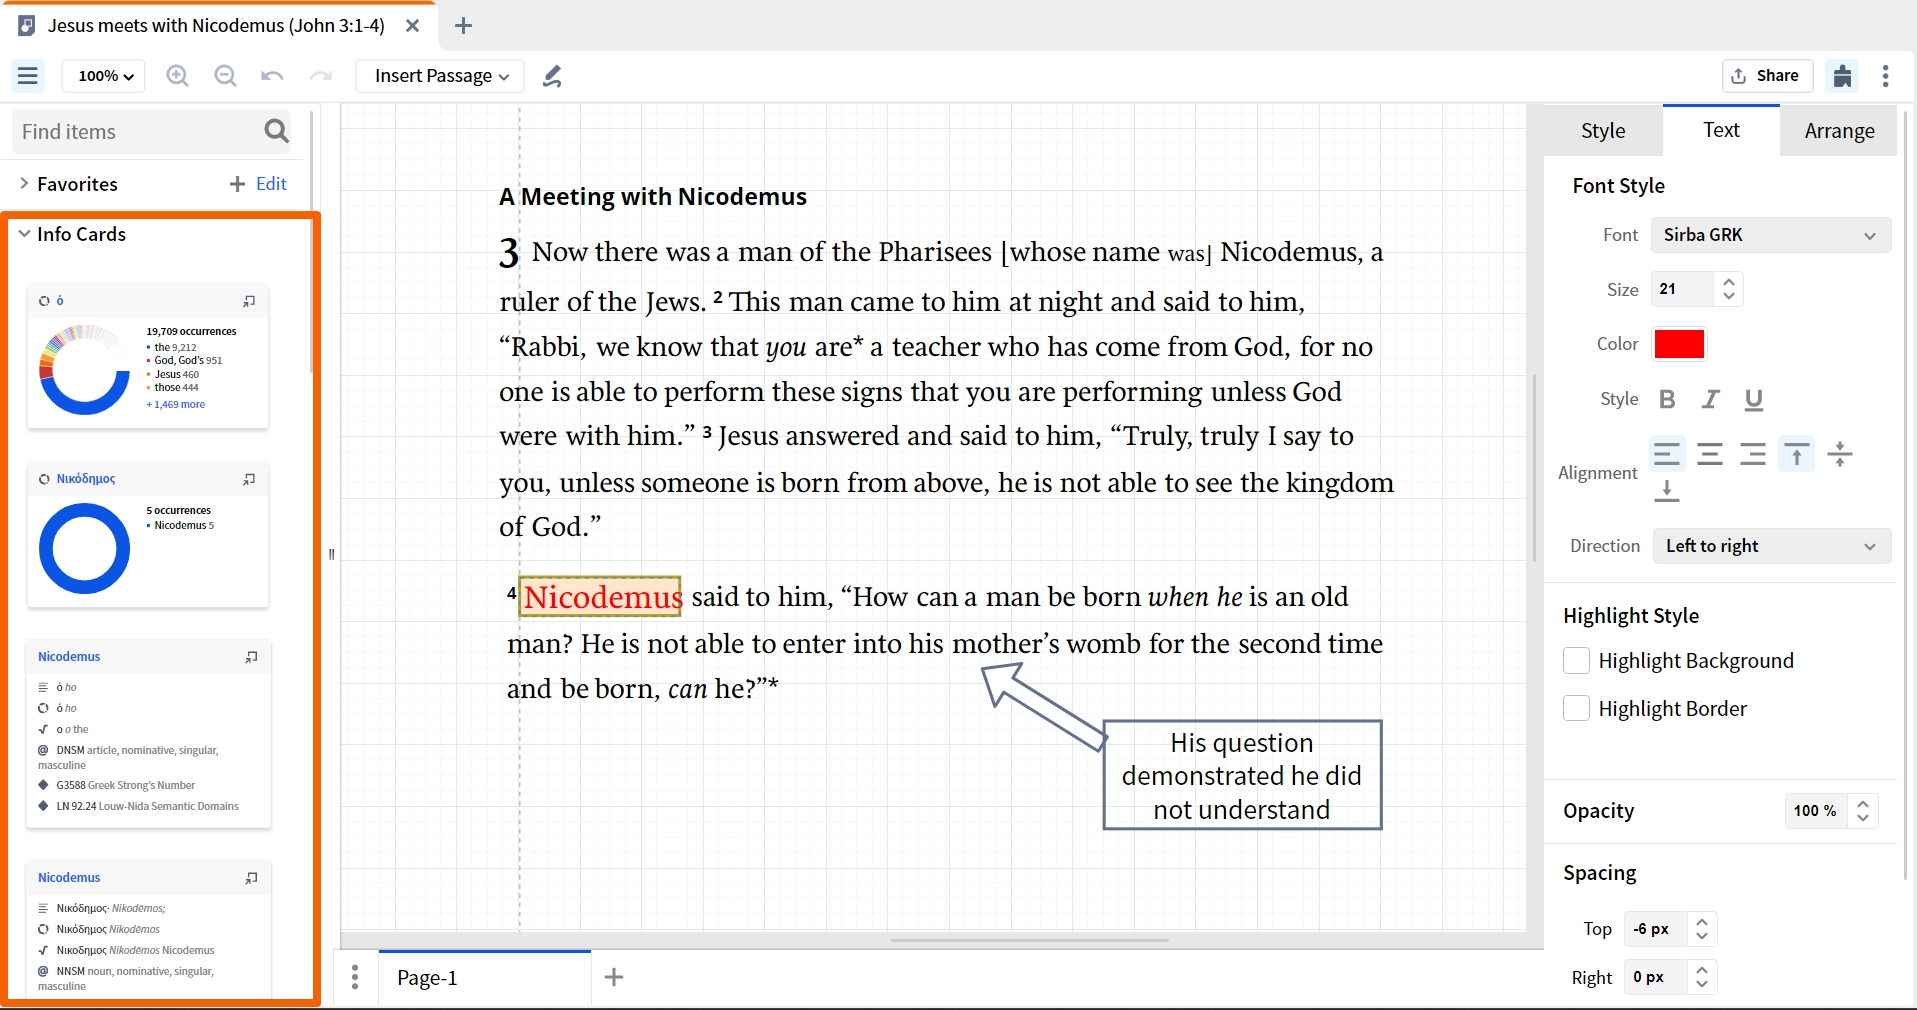Undo the last action
1917x1010 pixels.
[x=272, y=76]
